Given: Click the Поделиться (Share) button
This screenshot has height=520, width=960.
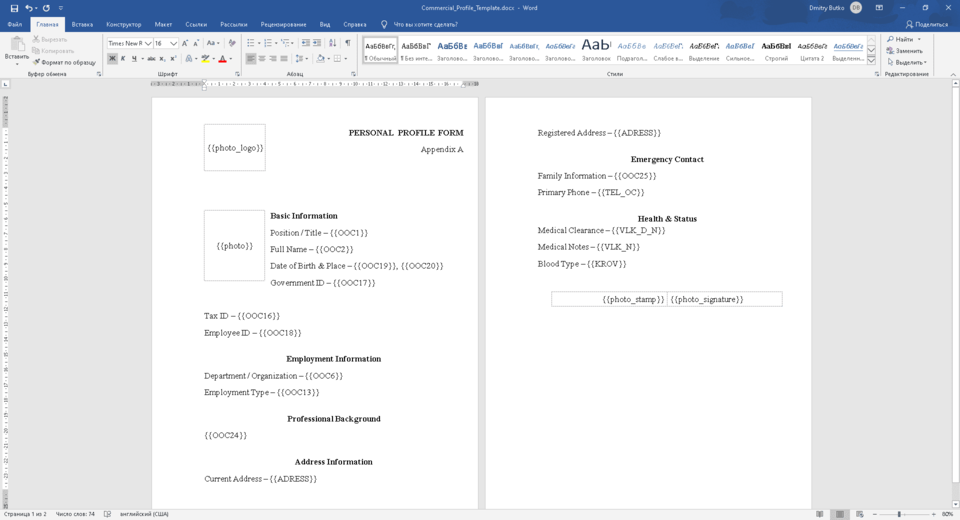Looking at the screenshot, I should [927, 24].
